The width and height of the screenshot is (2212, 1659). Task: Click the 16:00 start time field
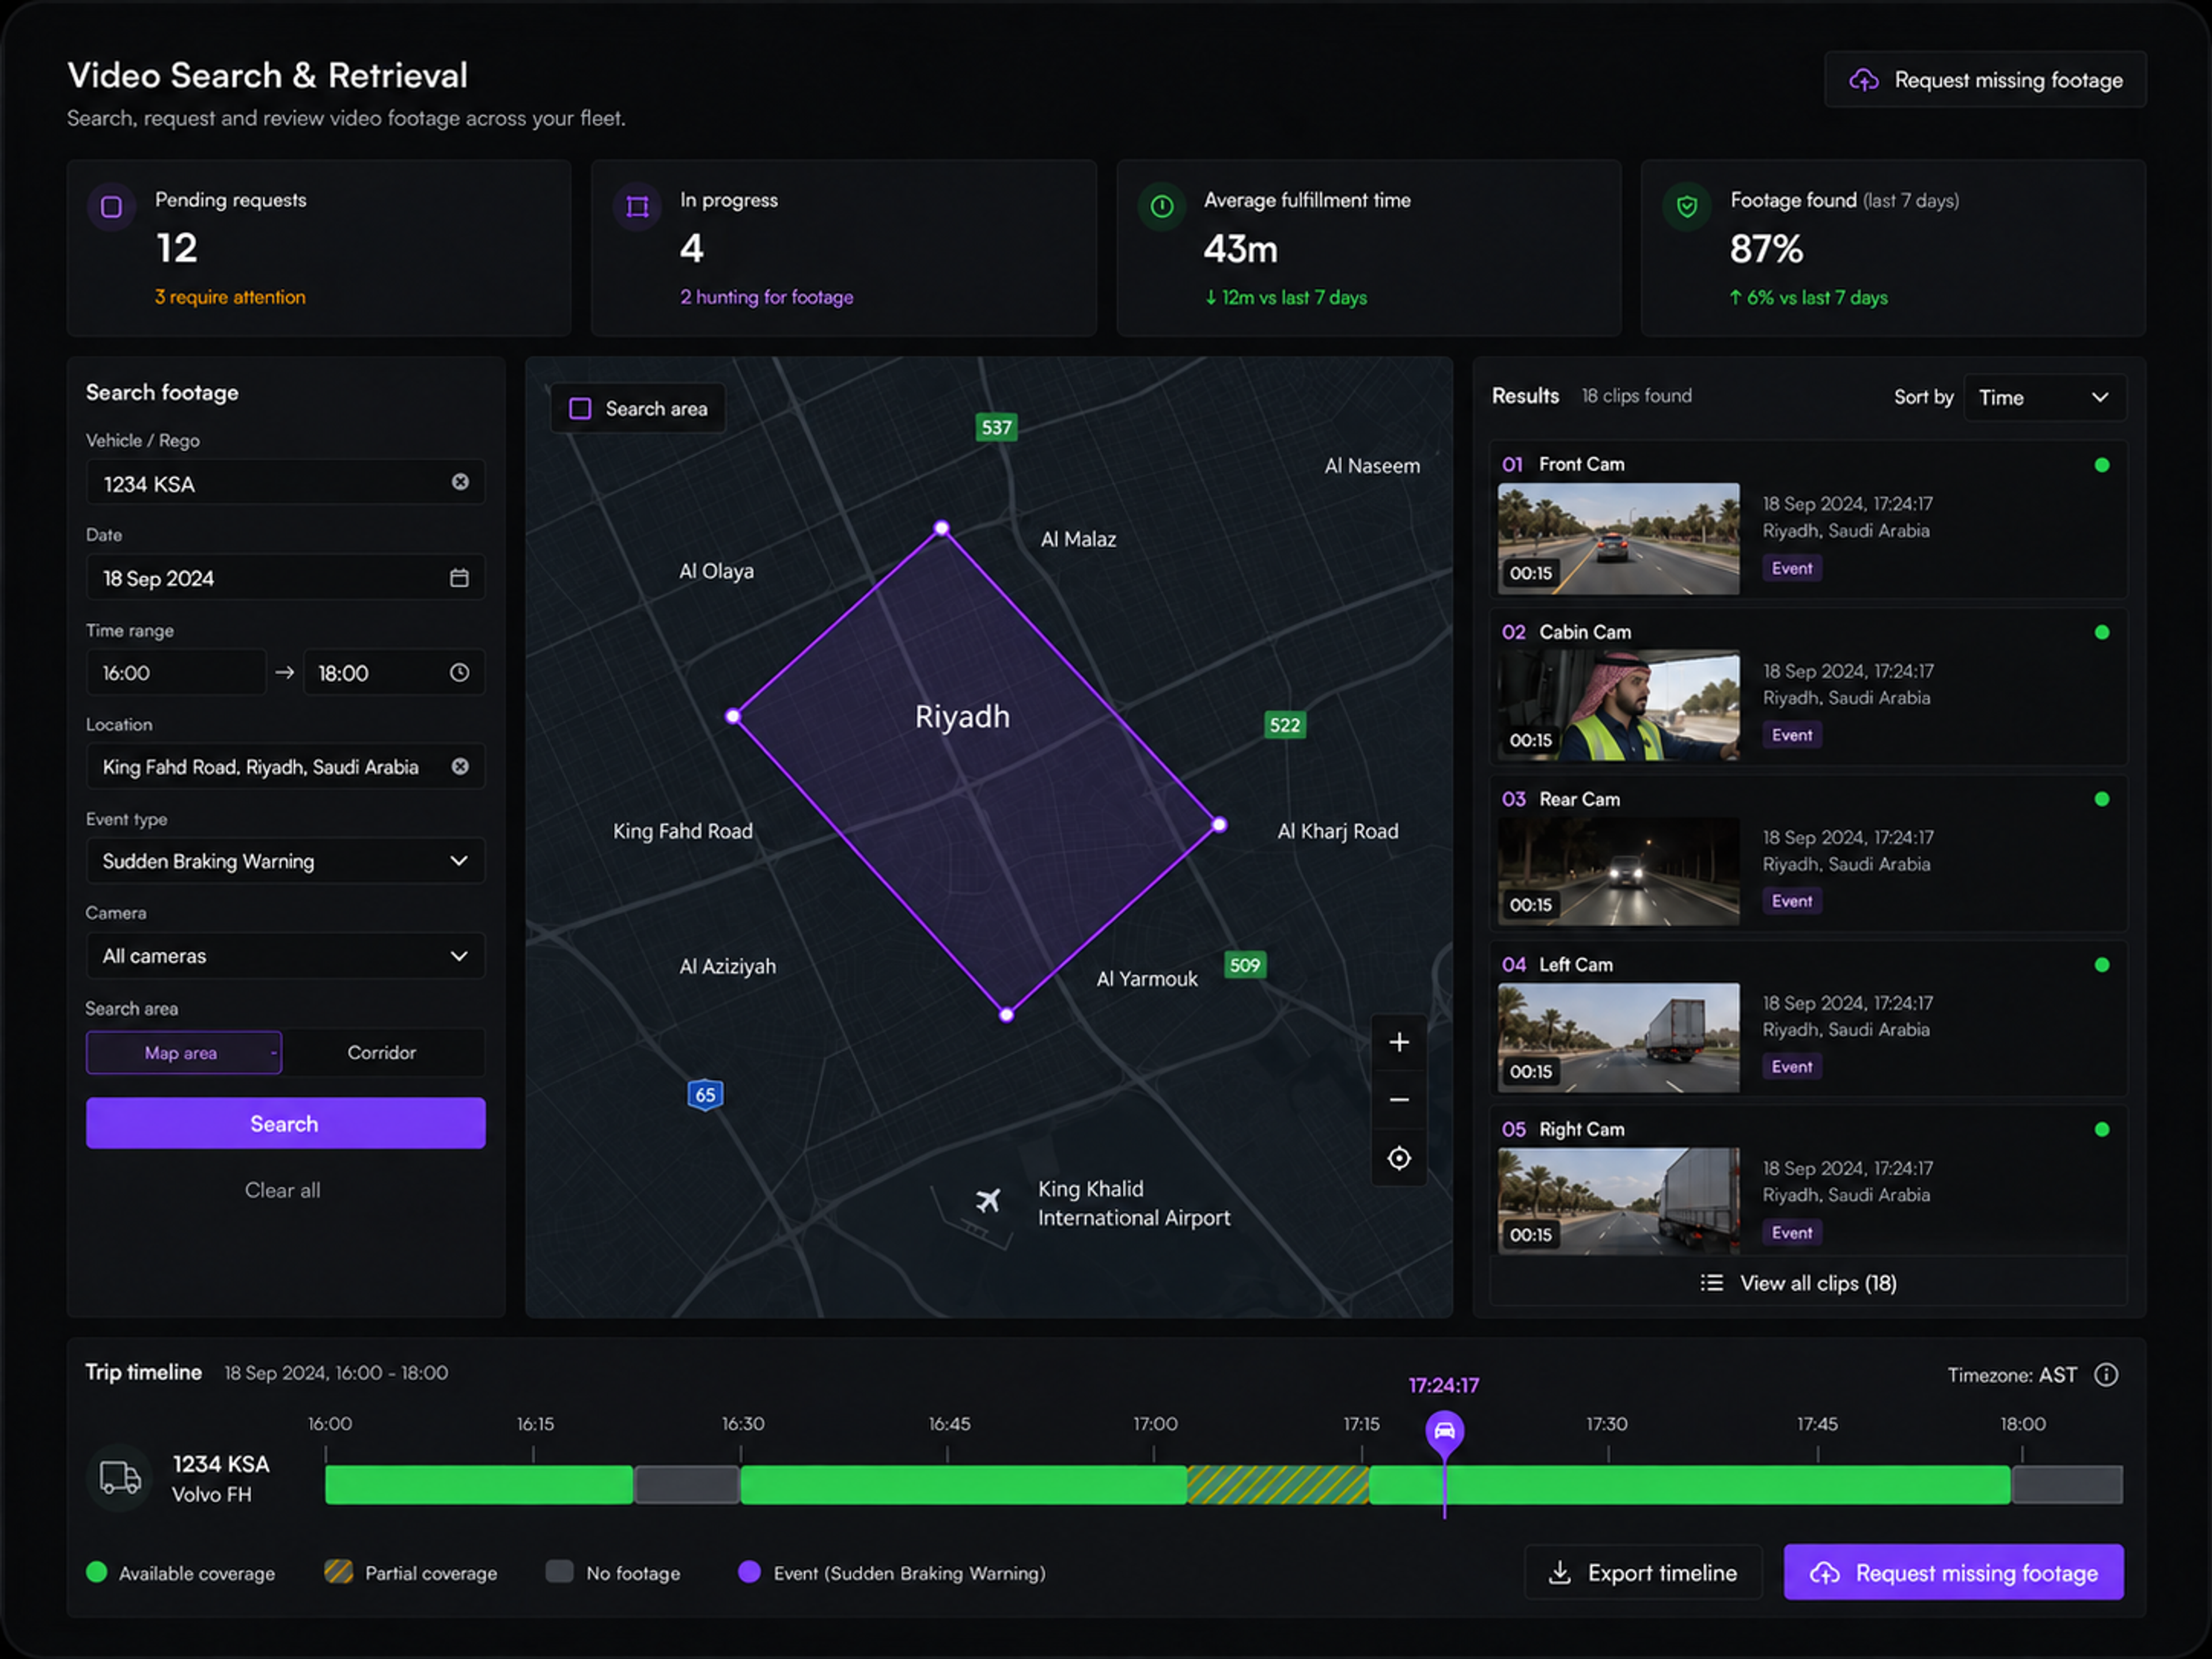tap(176, 673)
